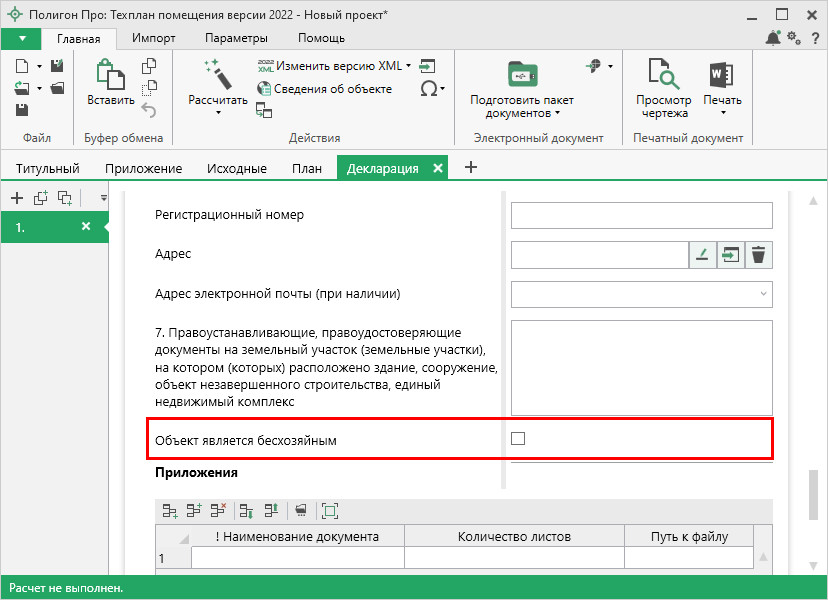Viewport: 828px width, 600px height.
Task: Open the Параметры ribbon tab
Action: pos(236,38)
